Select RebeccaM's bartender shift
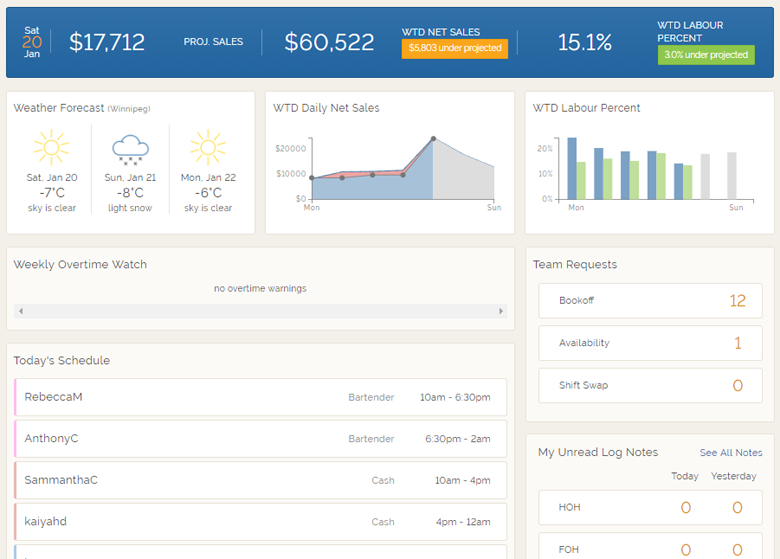Image resolution: width=780 pixels, height=559 pixels. coord(261,397)
